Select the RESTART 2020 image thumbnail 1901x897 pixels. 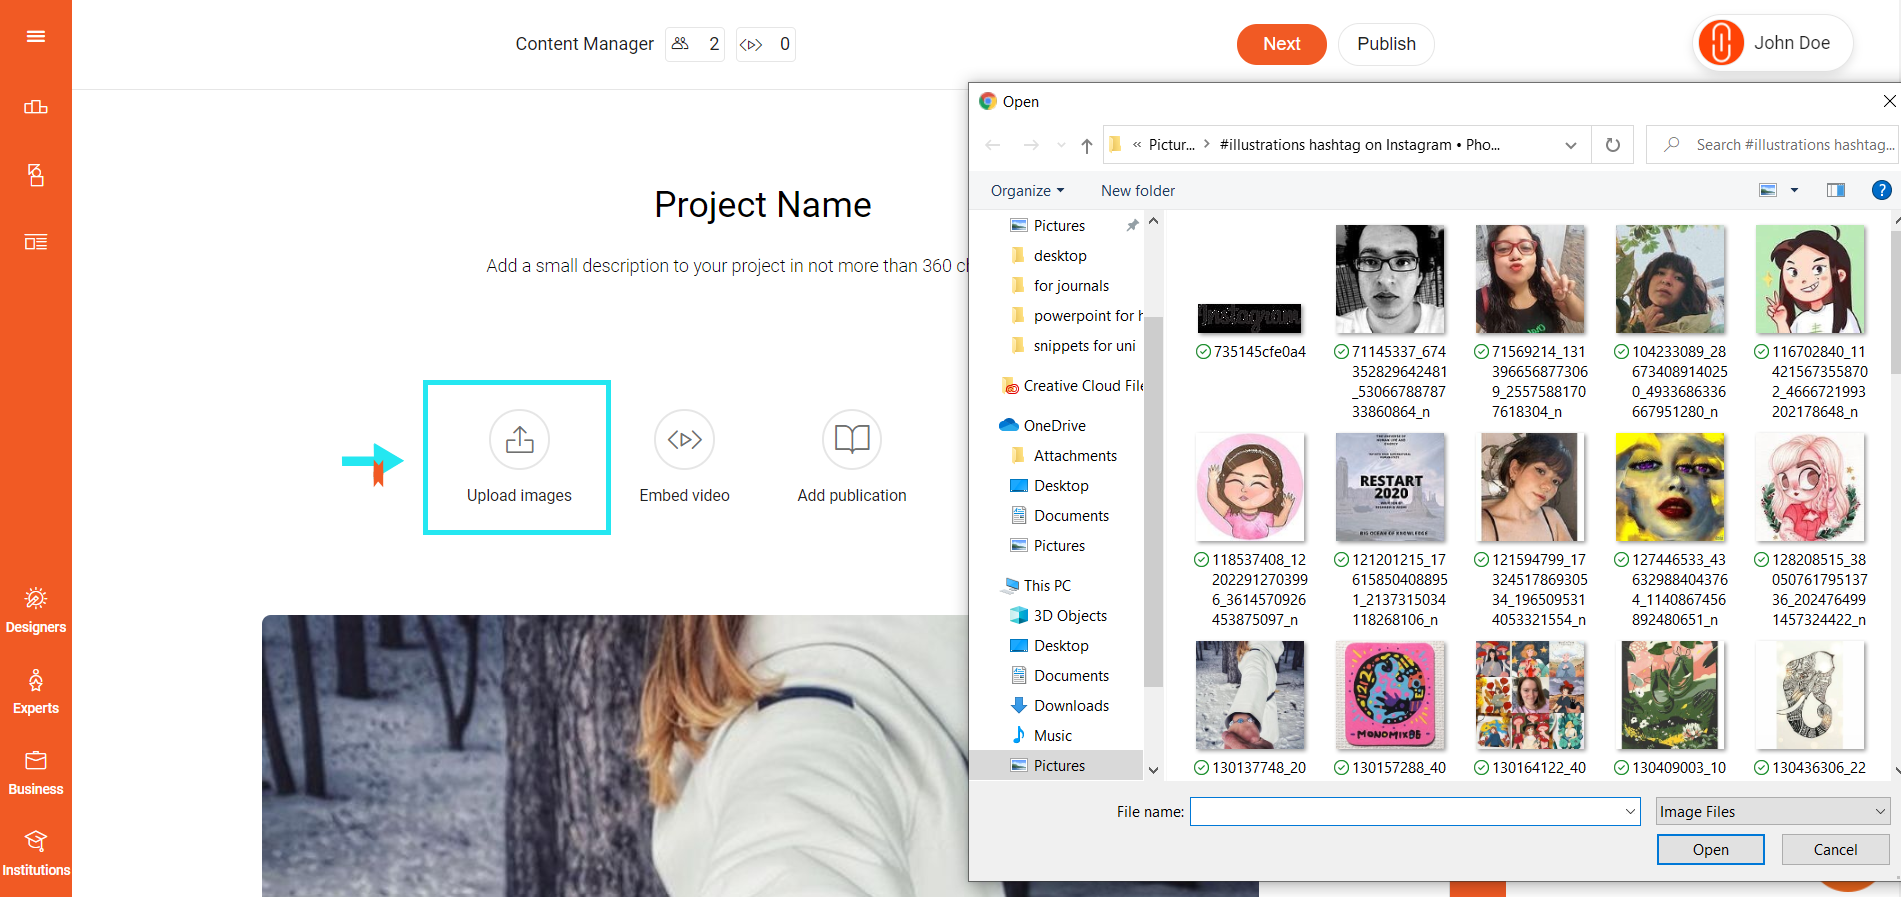(1390, 487)
